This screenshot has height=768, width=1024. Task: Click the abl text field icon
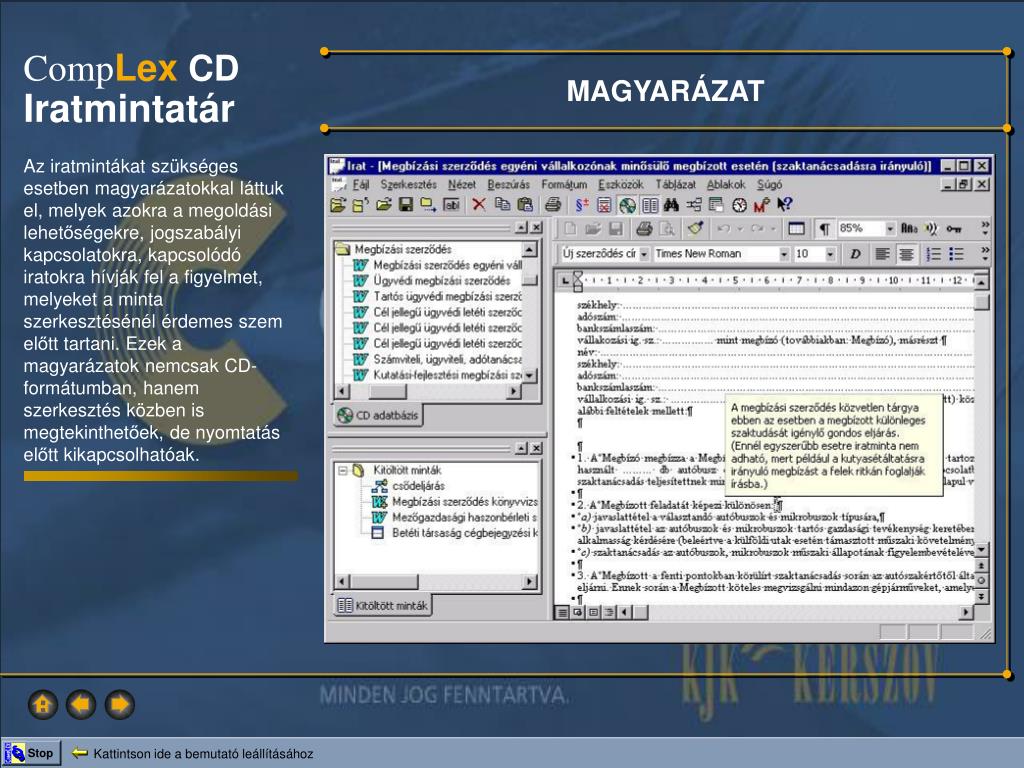[451, 205]
